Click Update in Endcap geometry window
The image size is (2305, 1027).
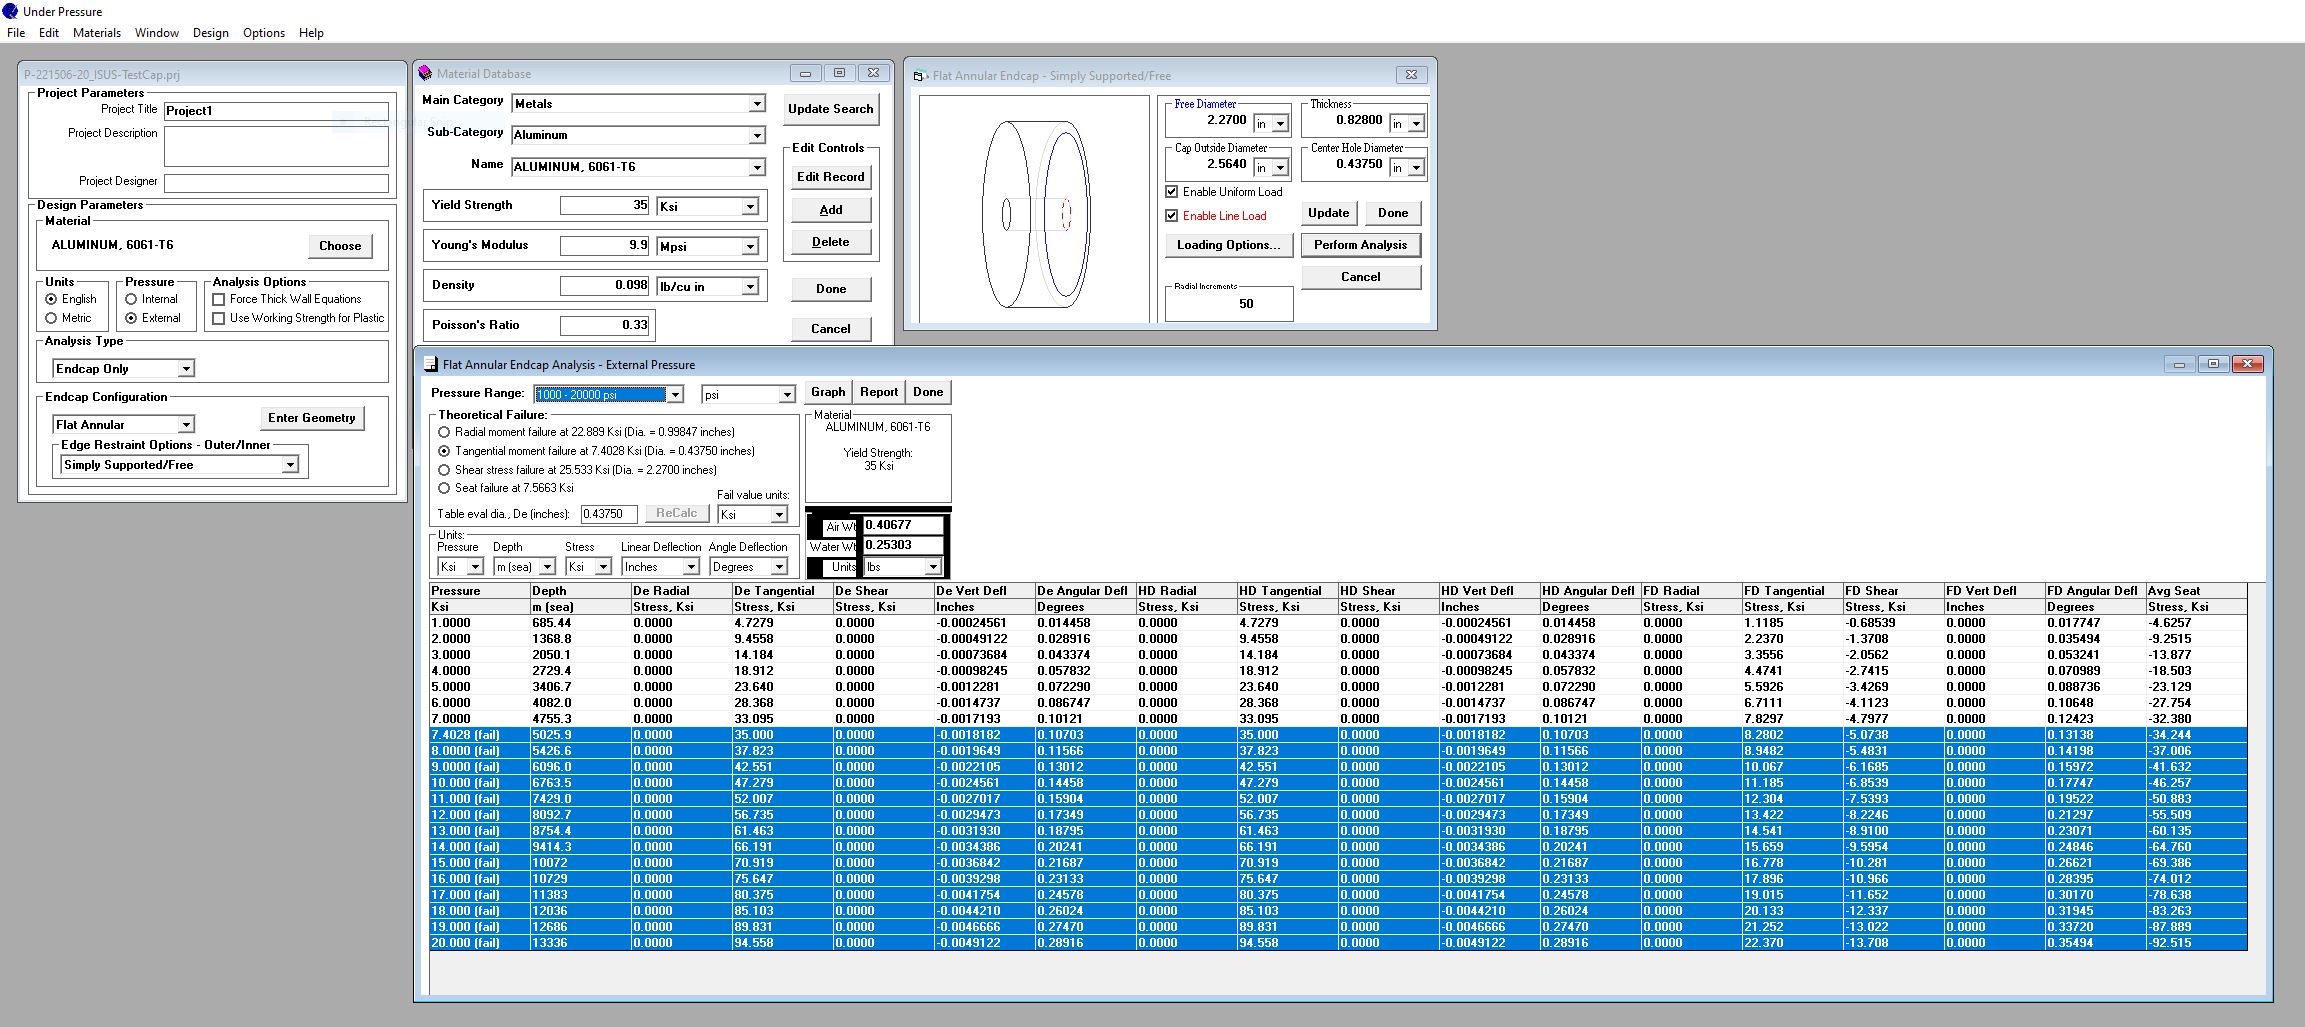tap(1328, 213)
